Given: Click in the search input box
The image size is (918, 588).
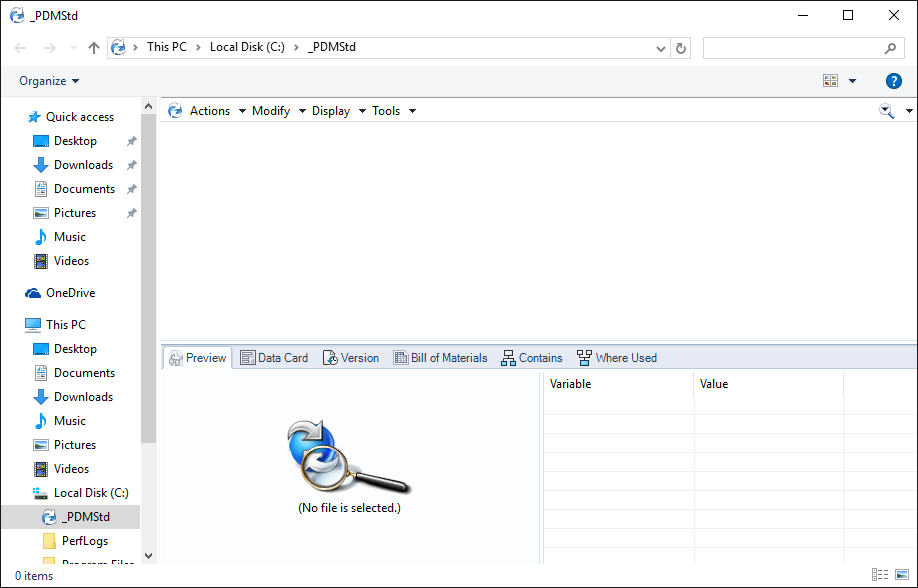Looking at the screenshot, I should pyautogui.click(x=790, y=48).
